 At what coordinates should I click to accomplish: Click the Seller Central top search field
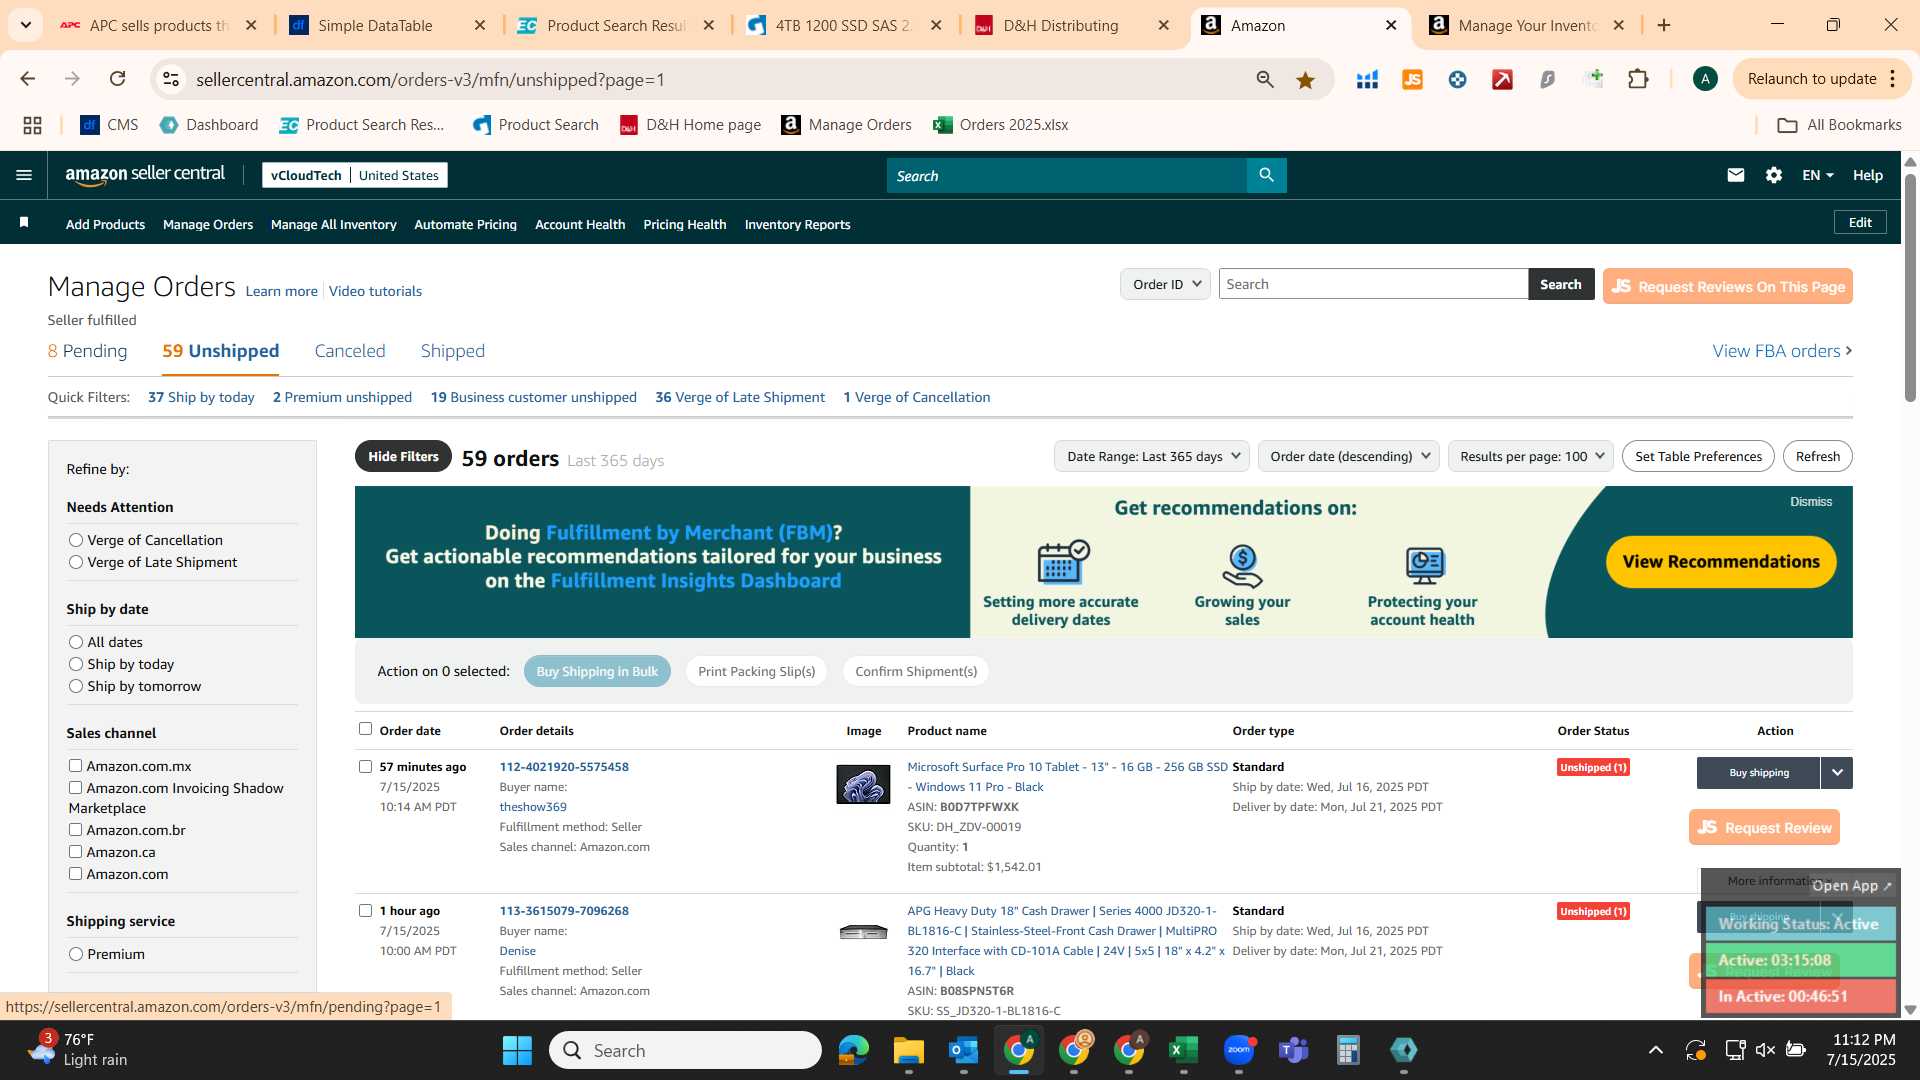[x=1066, y=175]
